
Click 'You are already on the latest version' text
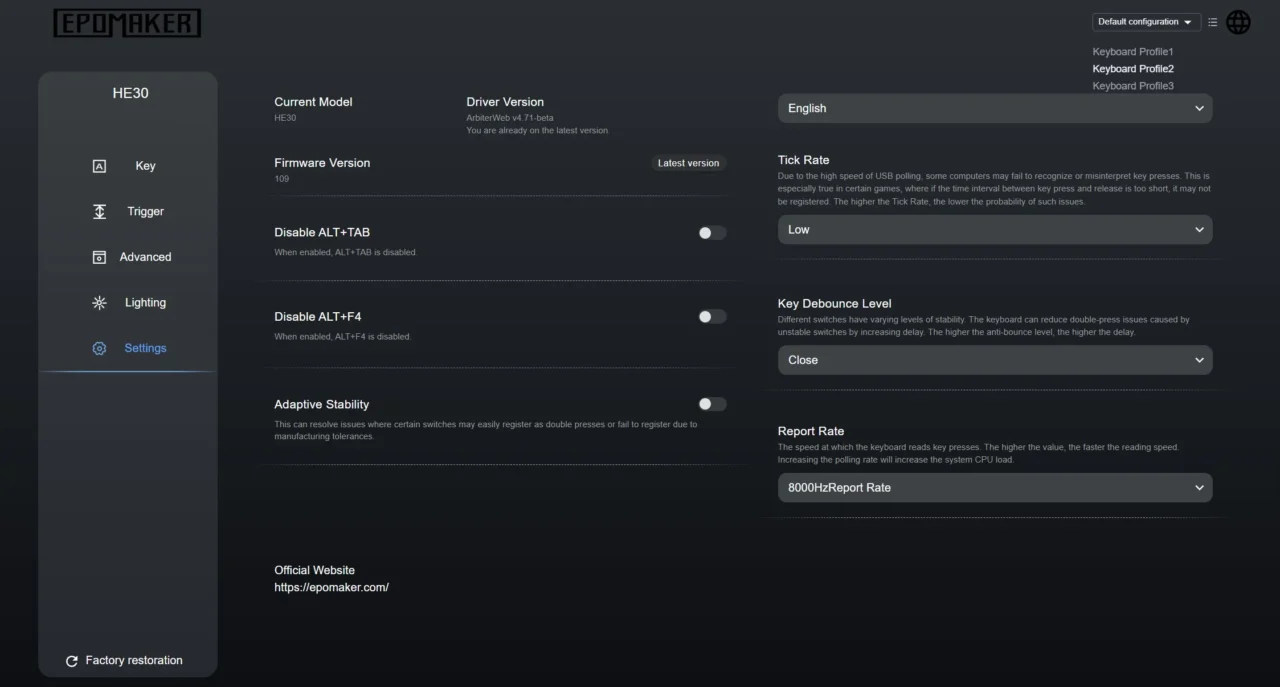coord(537,131)
